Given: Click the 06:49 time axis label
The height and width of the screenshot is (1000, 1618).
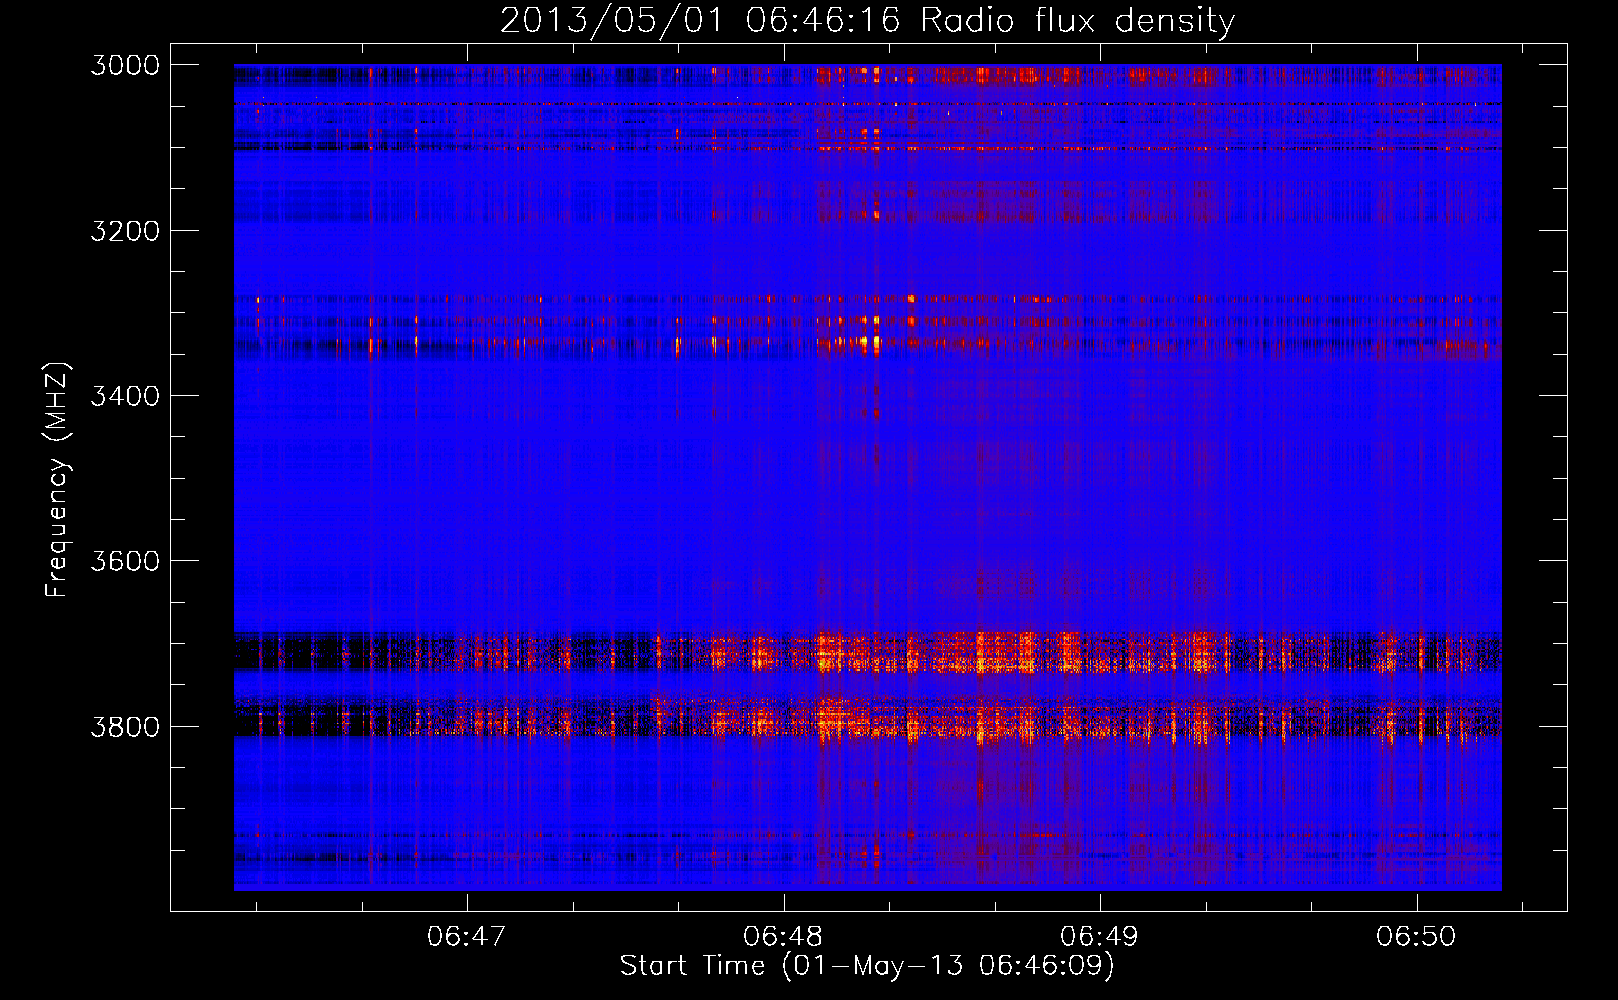Looking at the screenshot, I should (1099, 937).
